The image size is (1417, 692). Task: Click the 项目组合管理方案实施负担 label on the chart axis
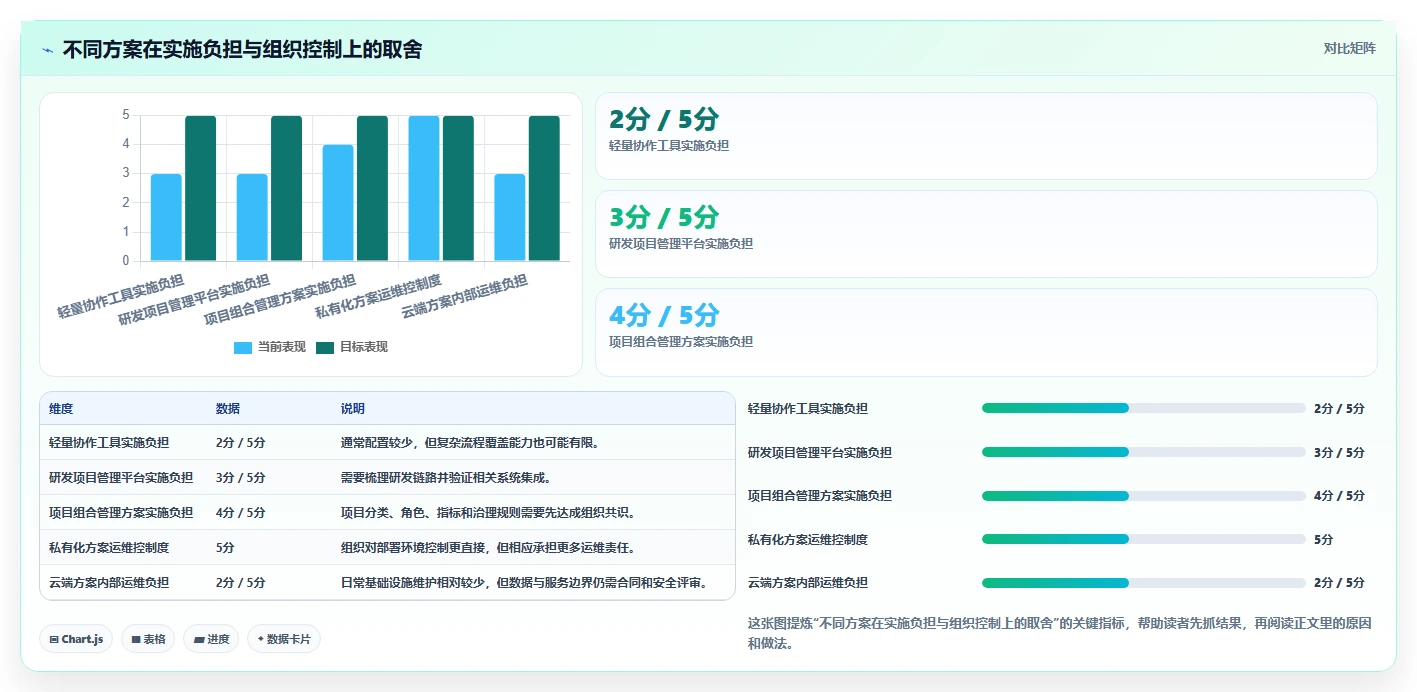click(281, 299)
